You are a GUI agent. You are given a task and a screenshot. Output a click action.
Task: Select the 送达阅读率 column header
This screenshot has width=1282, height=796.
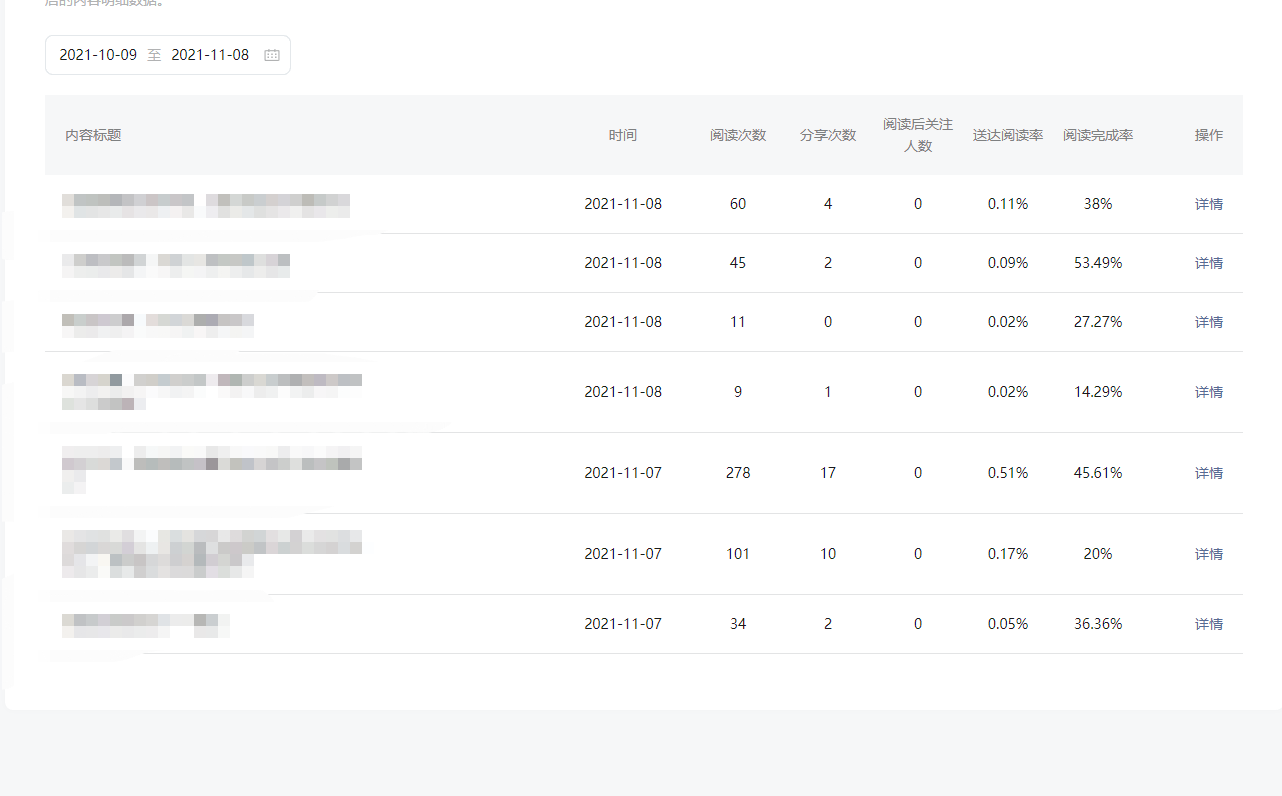[1008, 135]
